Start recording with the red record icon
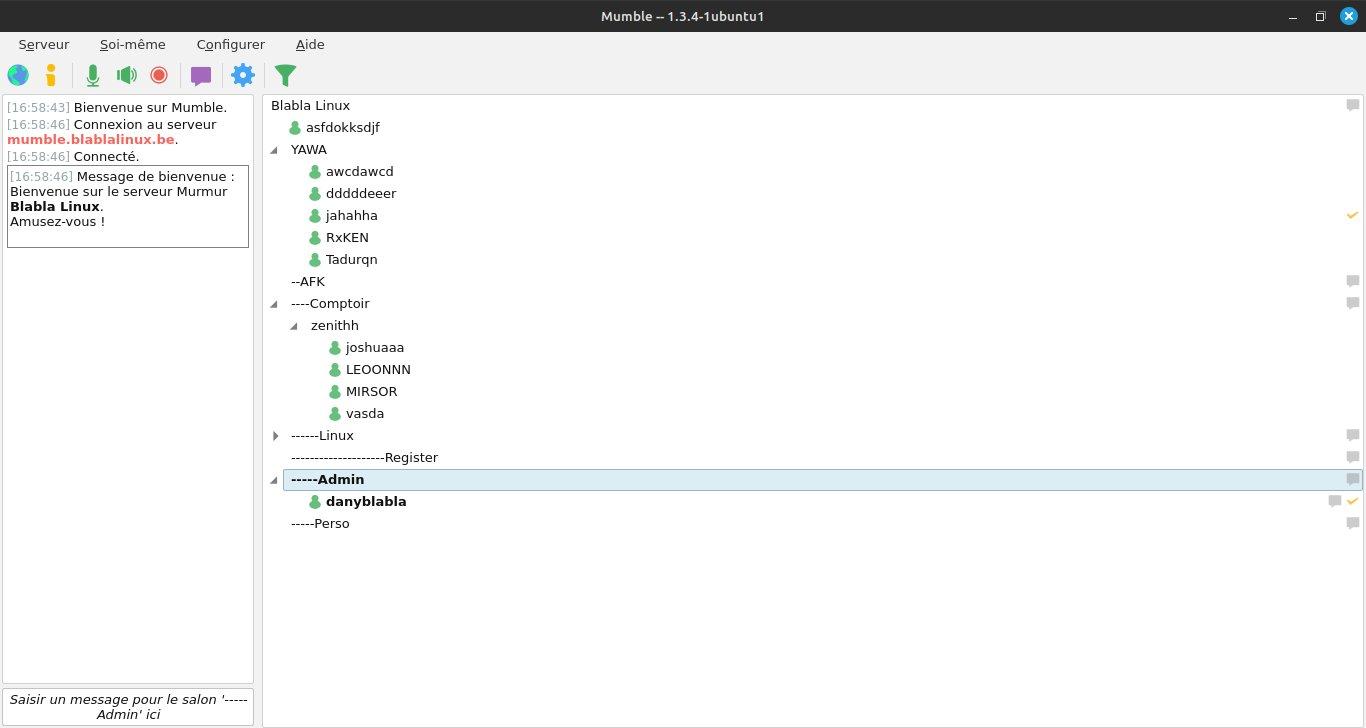The width and height of the screenshot is (1366, 728). (159, 75)
